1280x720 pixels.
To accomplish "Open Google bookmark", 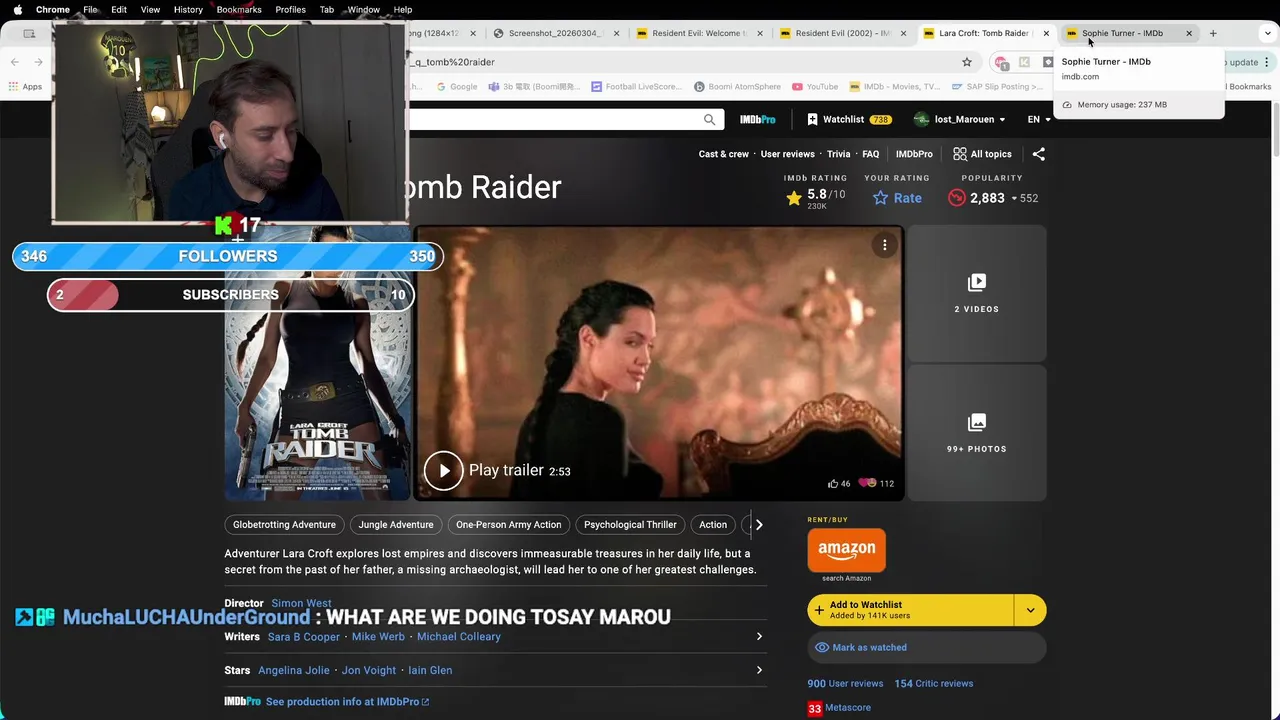I will pyautogui.click(x=457, y=87).
